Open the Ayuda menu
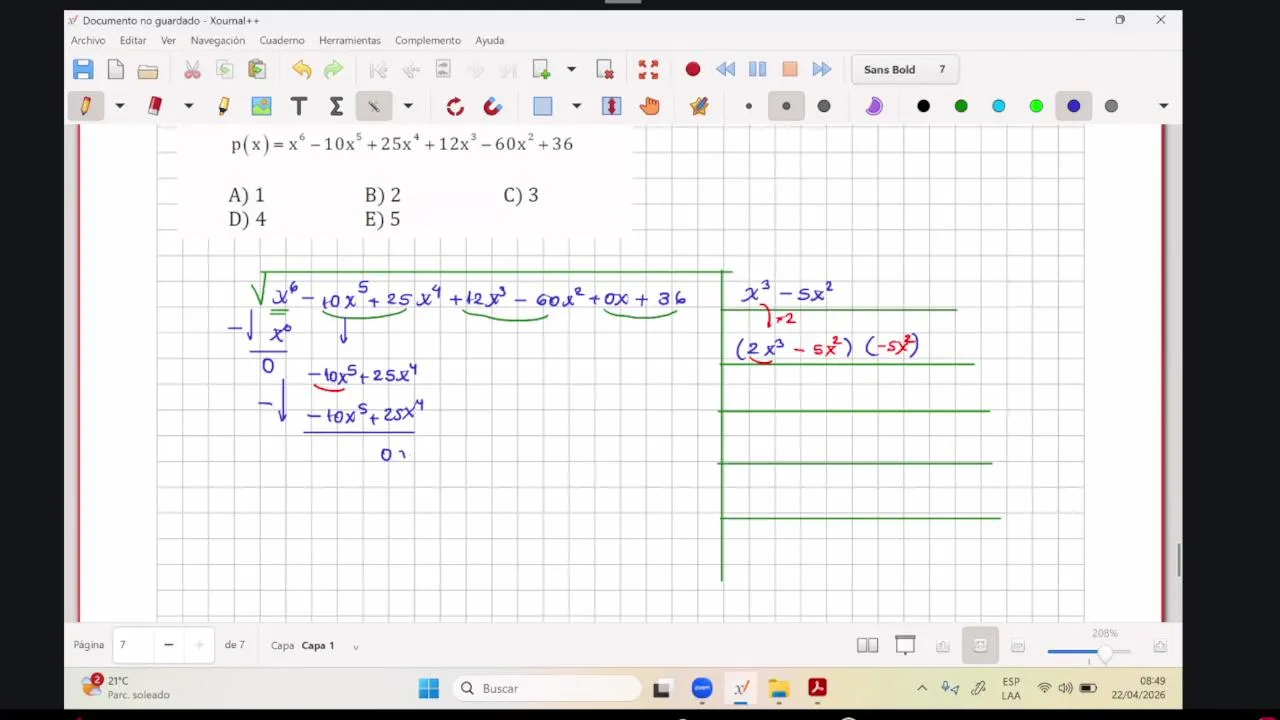 (x=489, y=40)
